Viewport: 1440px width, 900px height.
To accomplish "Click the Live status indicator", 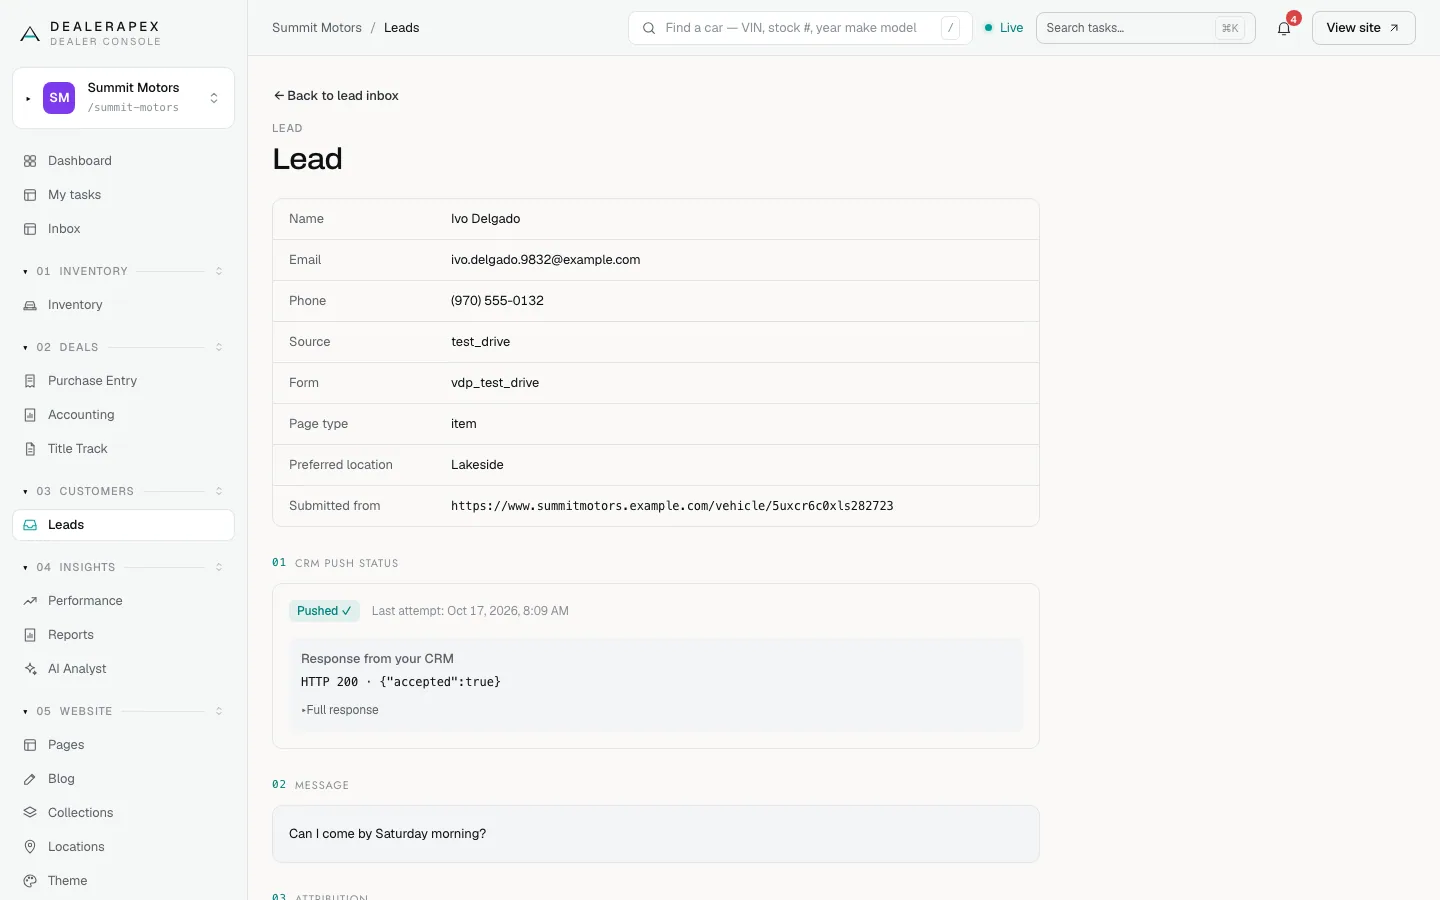I will [1004, 28].
